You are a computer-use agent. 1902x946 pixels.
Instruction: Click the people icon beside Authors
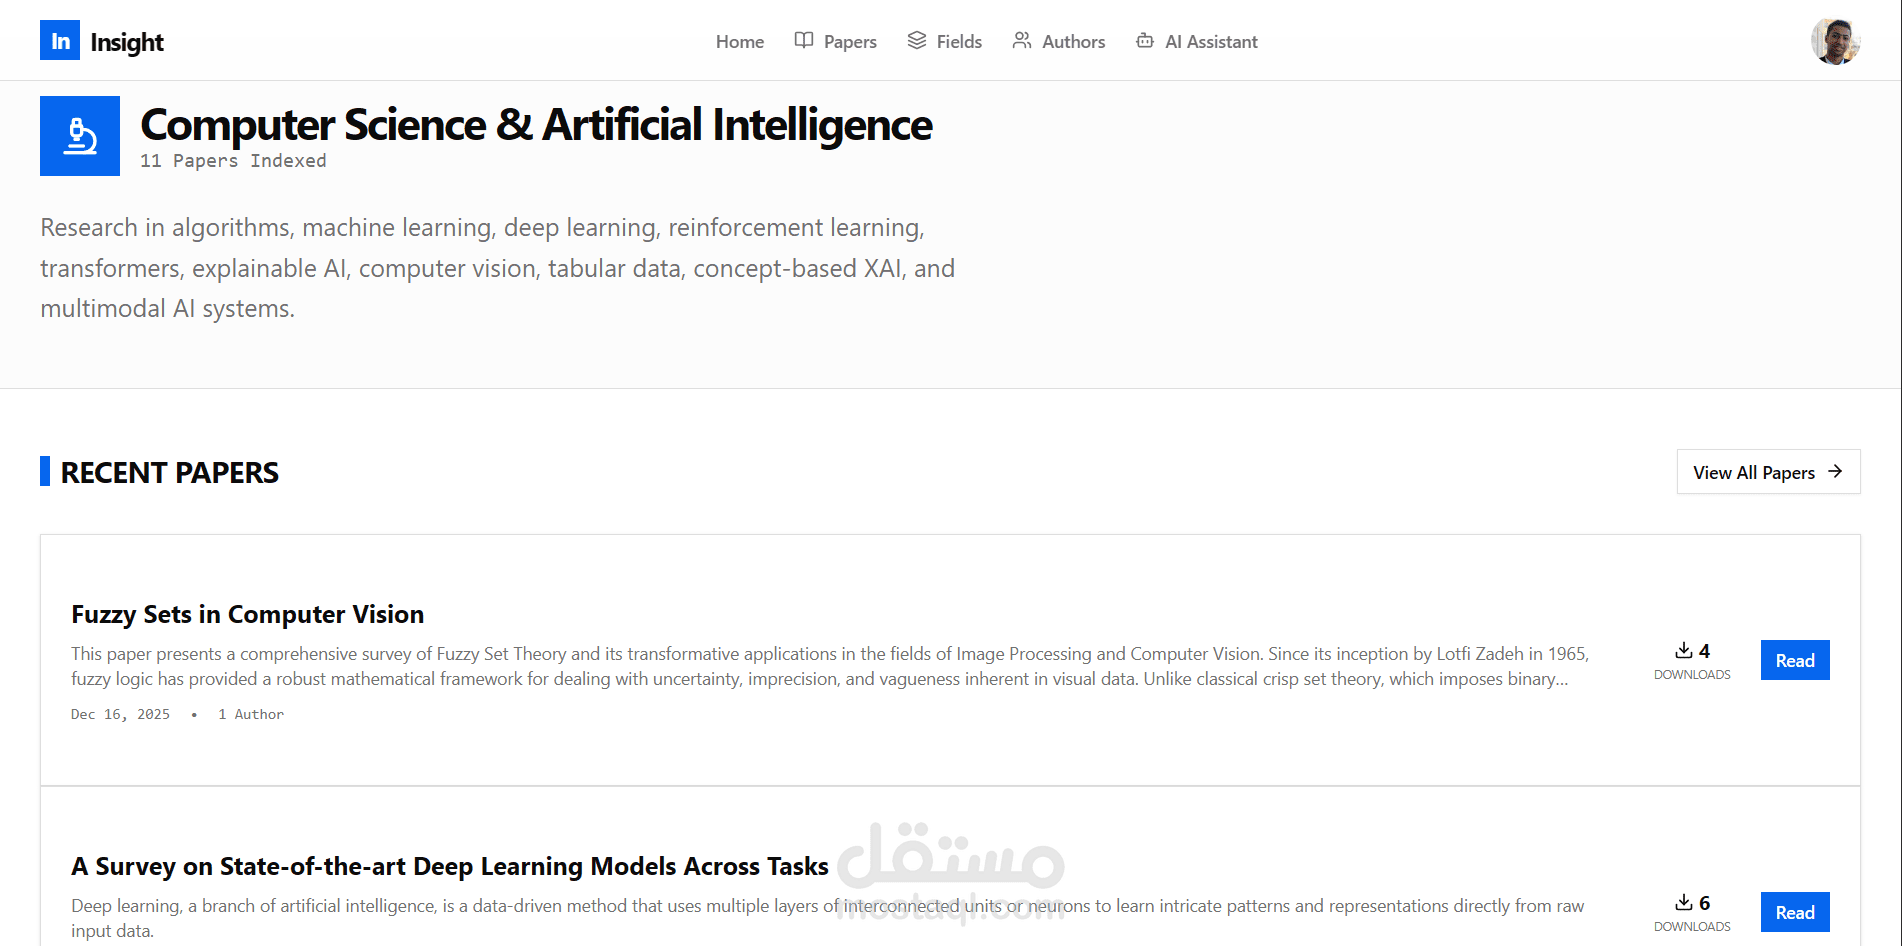pos(1022,40)
